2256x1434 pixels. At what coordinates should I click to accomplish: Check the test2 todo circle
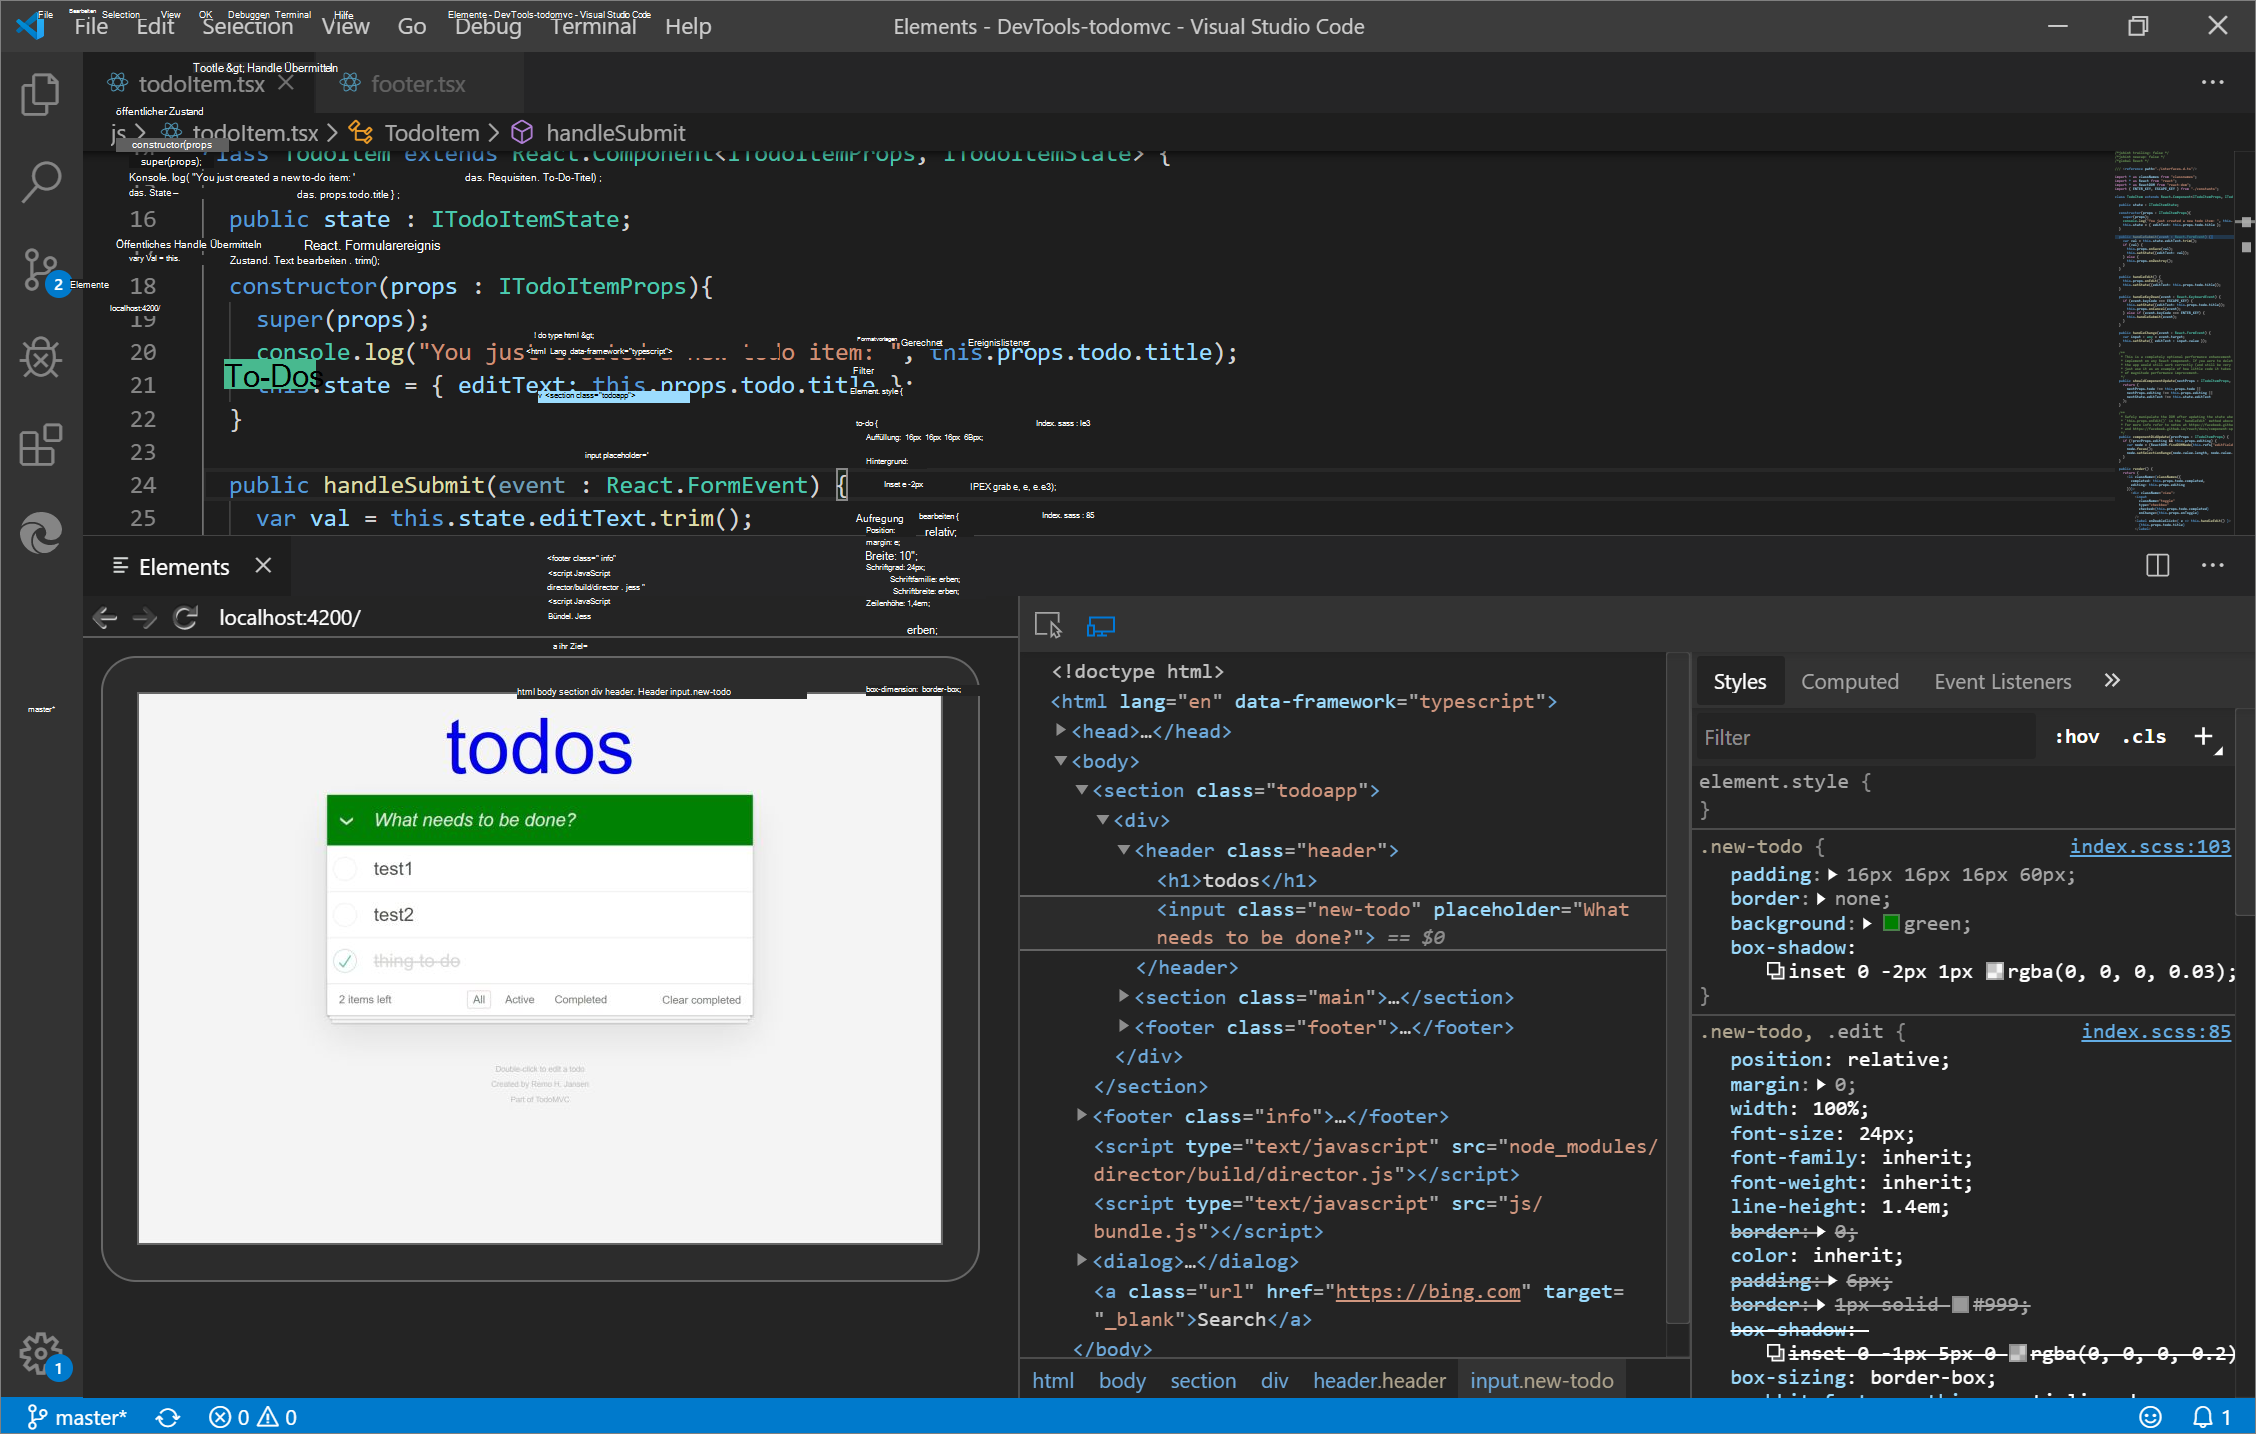(346, 915)
